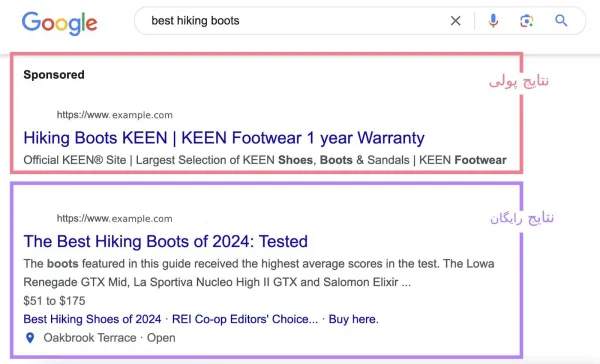Click the sponsored result's example.com URL

pos(114,115)
